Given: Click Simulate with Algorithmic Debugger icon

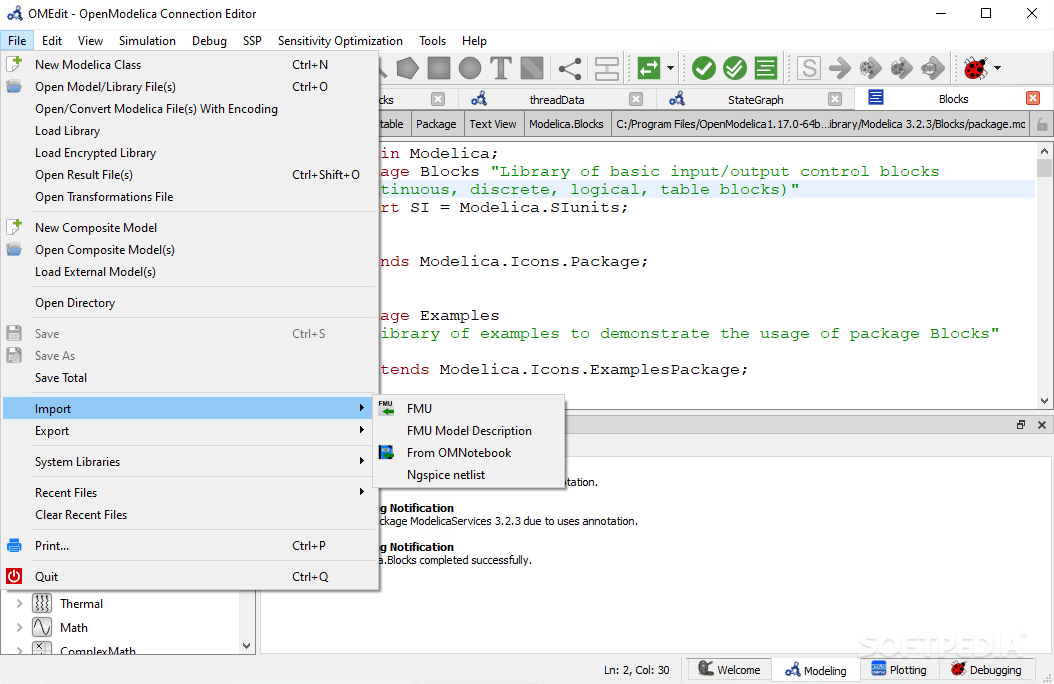Looking at the screenshot, I should pos(901,68).
